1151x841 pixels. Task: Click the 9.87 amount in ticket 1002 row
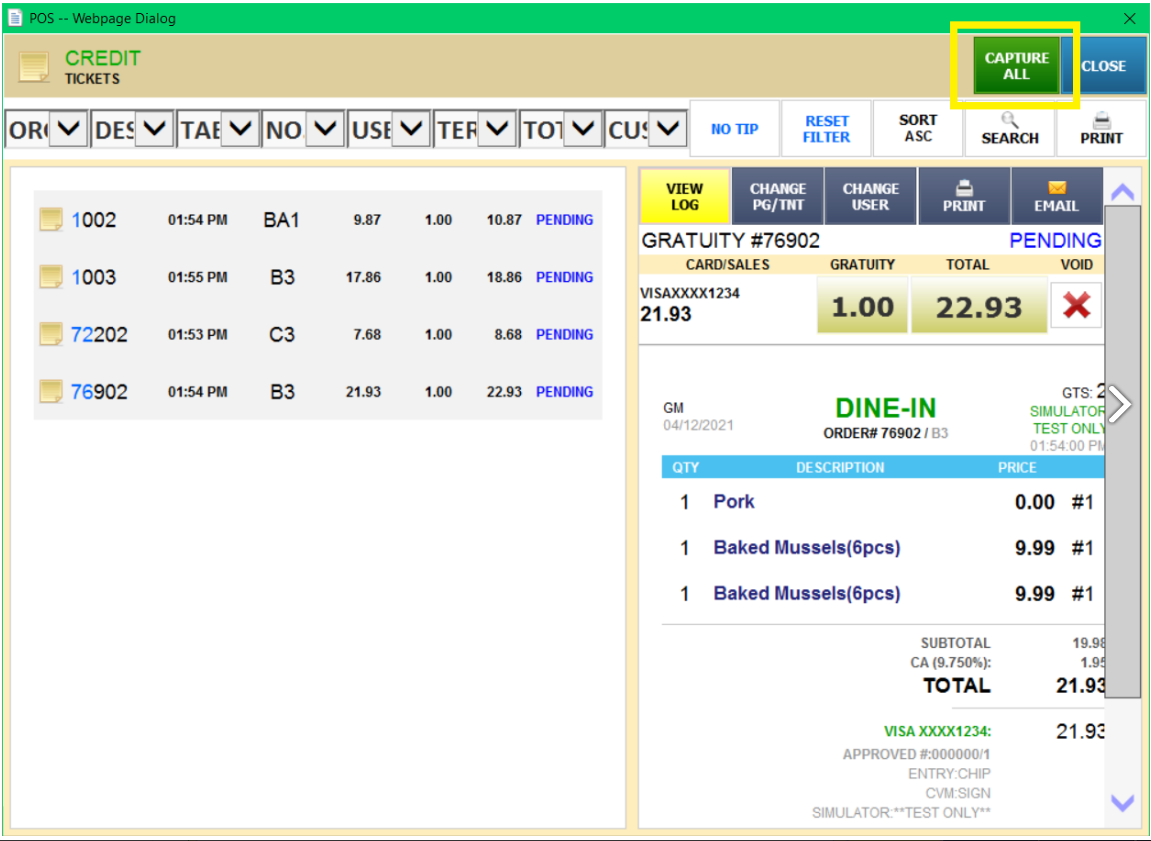367,219
